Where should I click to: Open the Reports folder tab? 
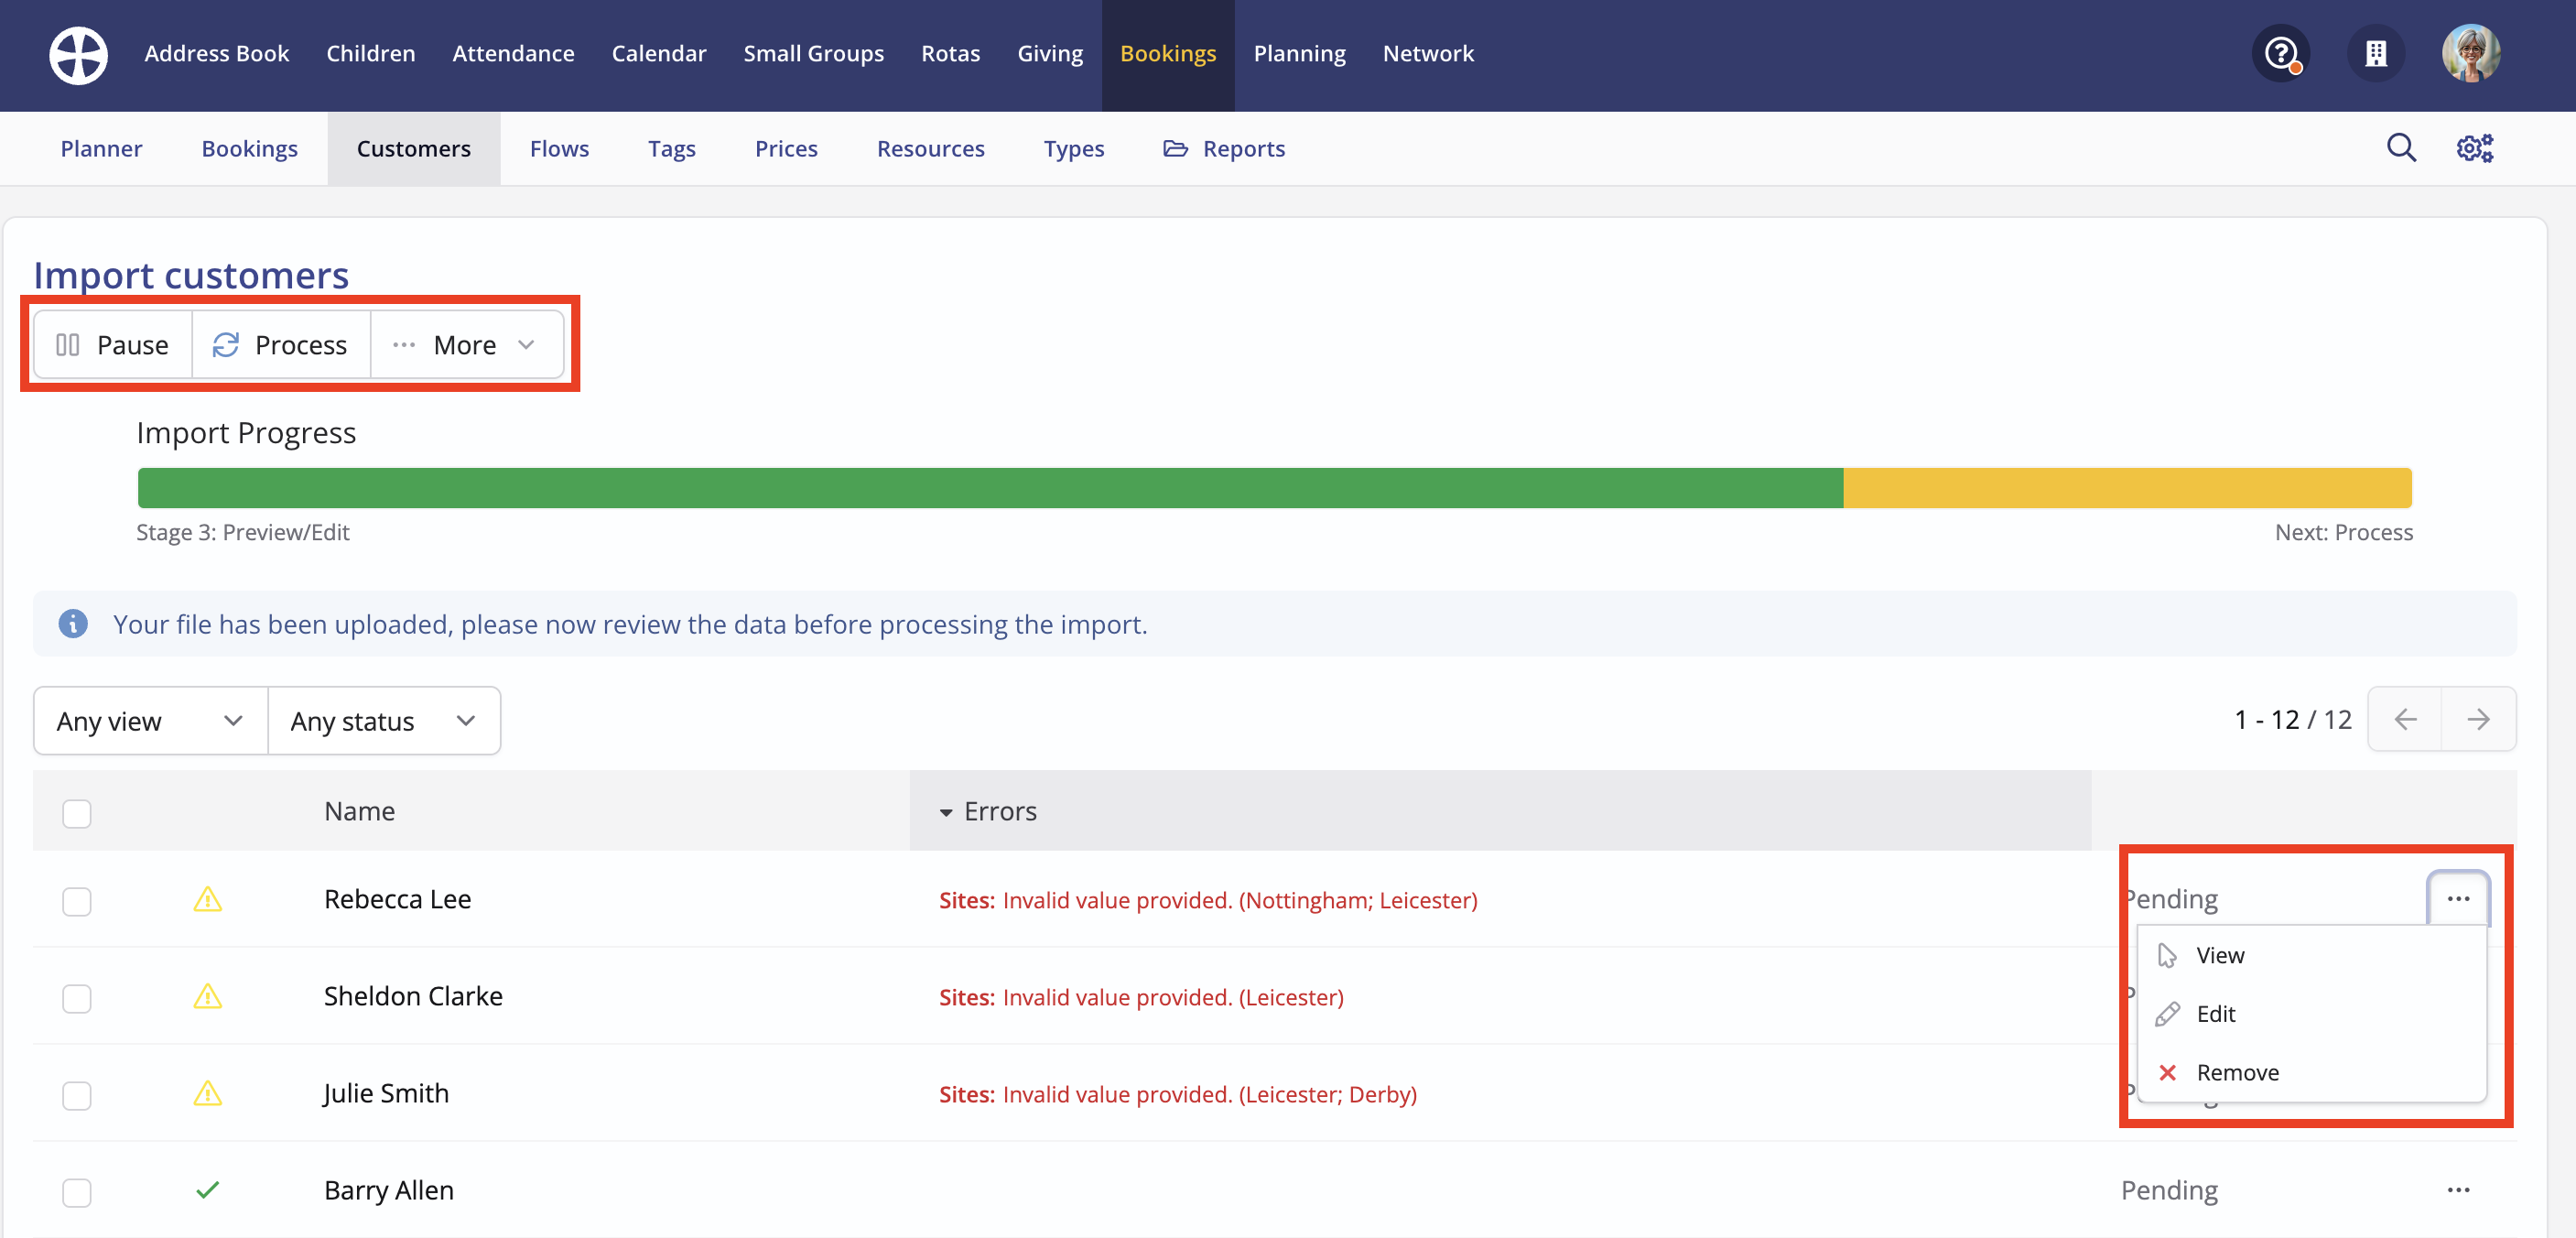(x=1224, y=148)
